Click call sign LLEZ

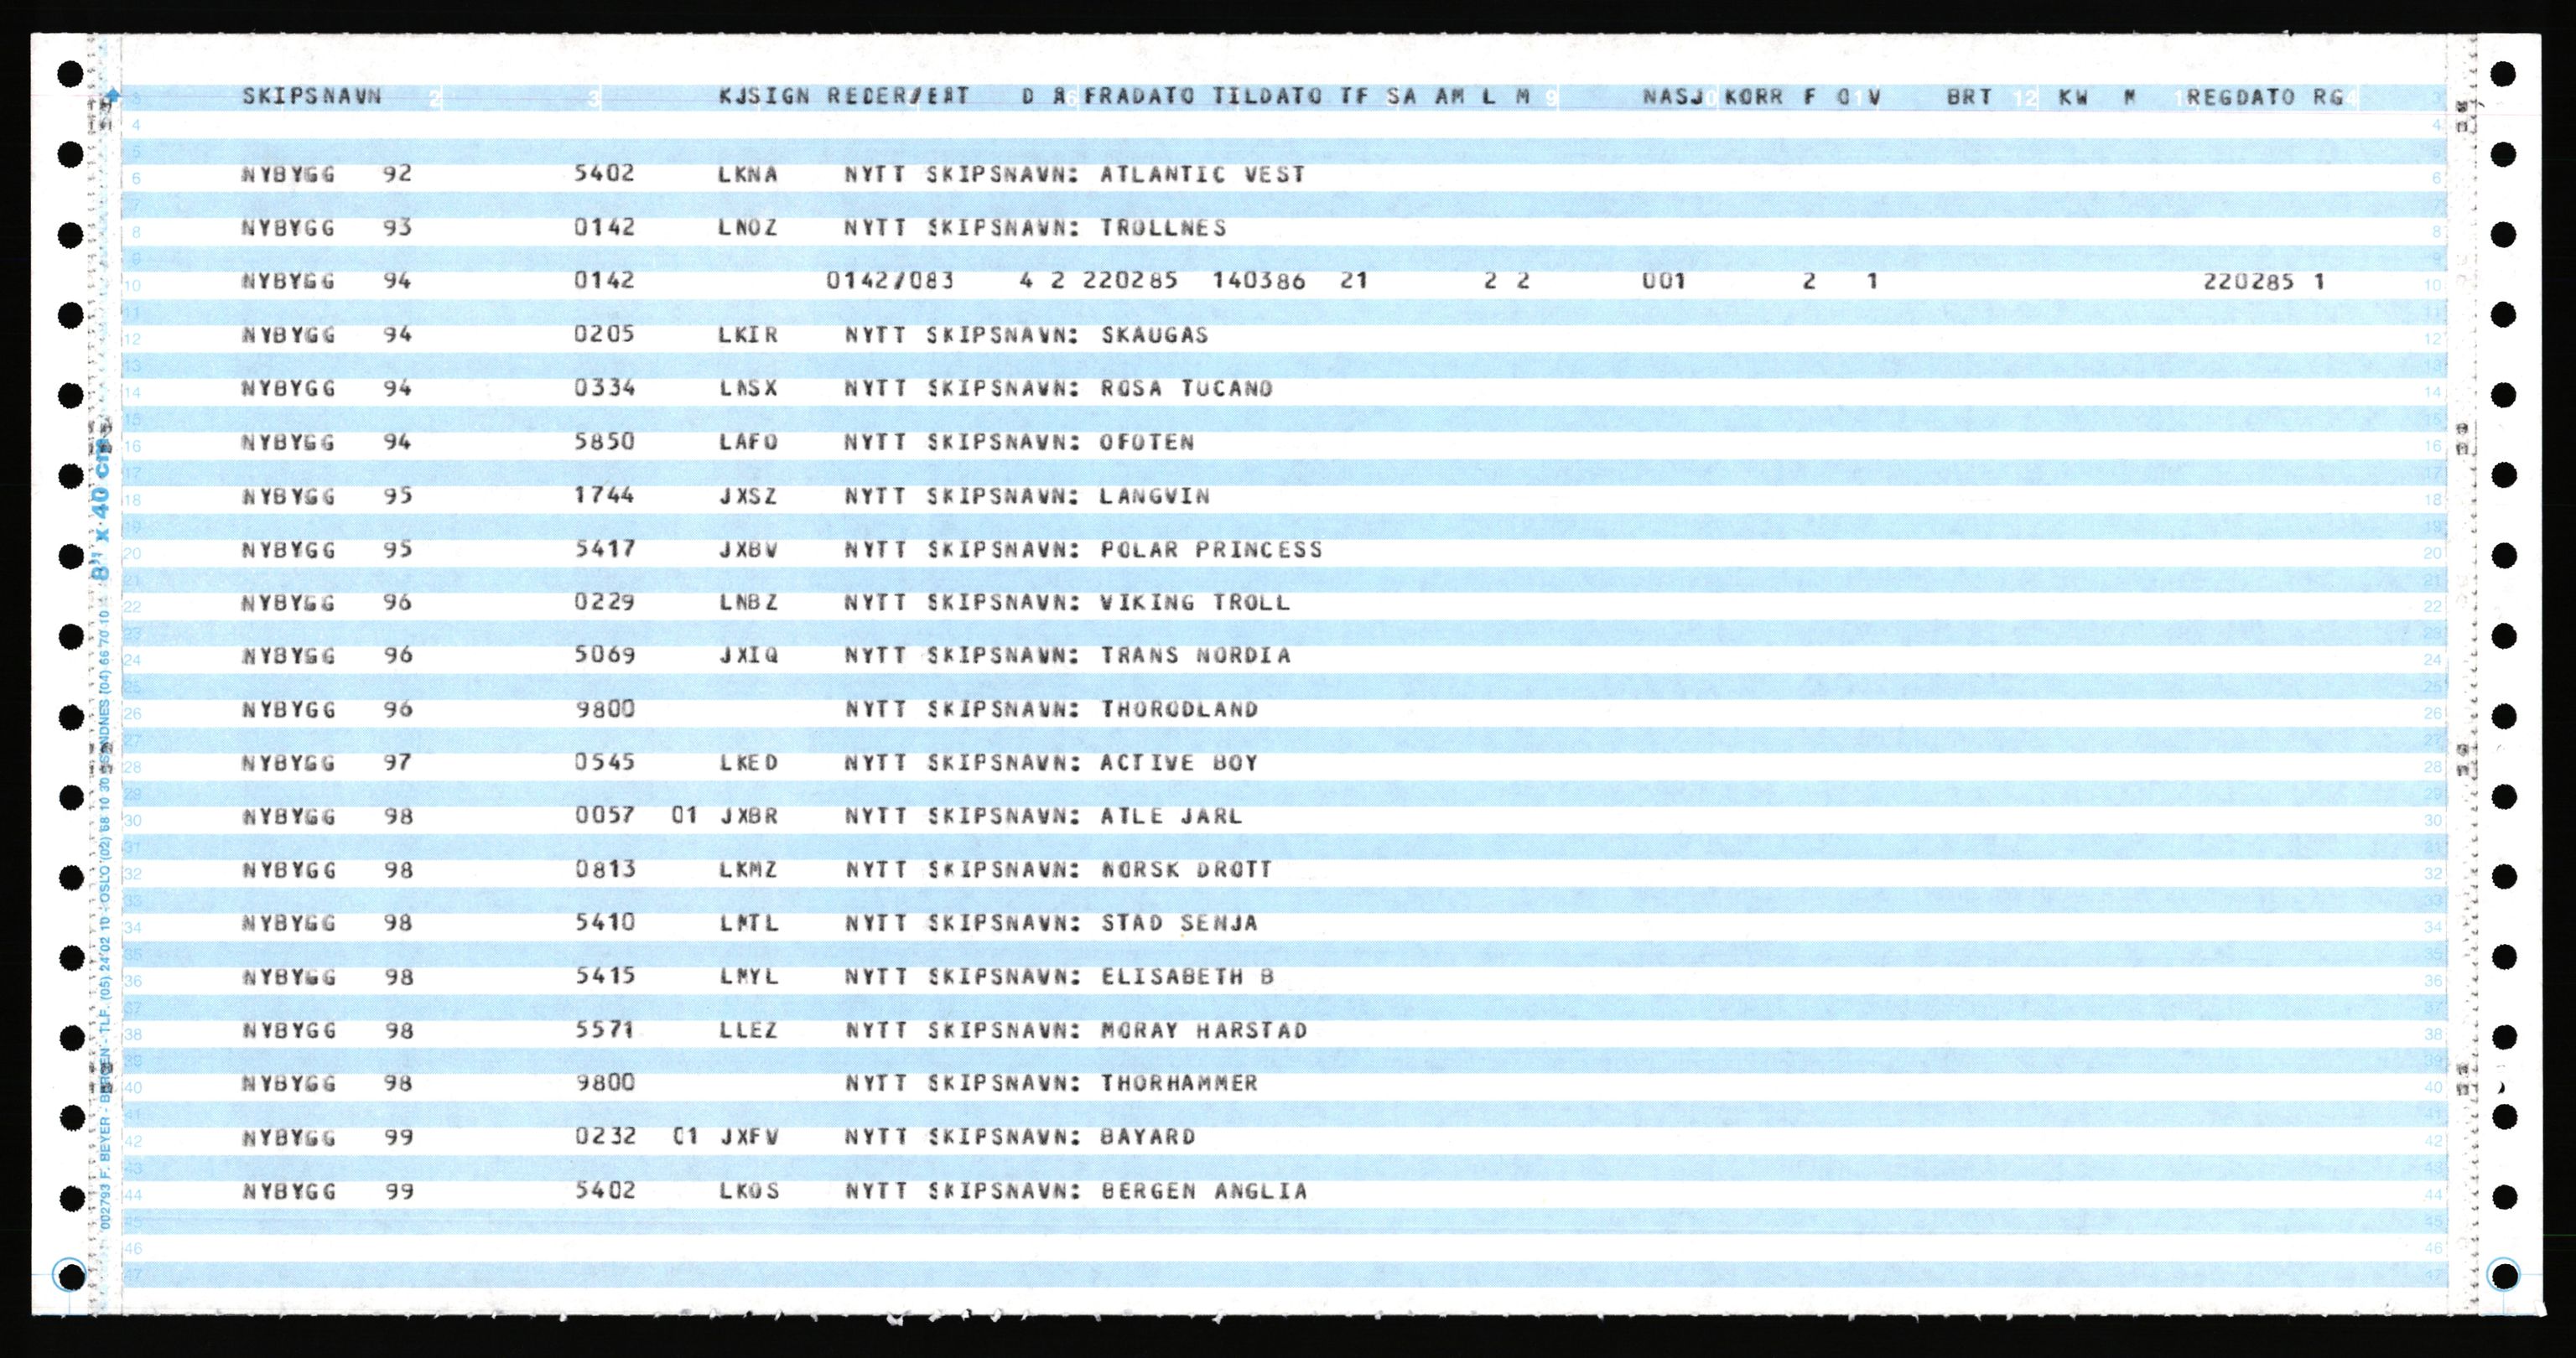point(749,1030)
